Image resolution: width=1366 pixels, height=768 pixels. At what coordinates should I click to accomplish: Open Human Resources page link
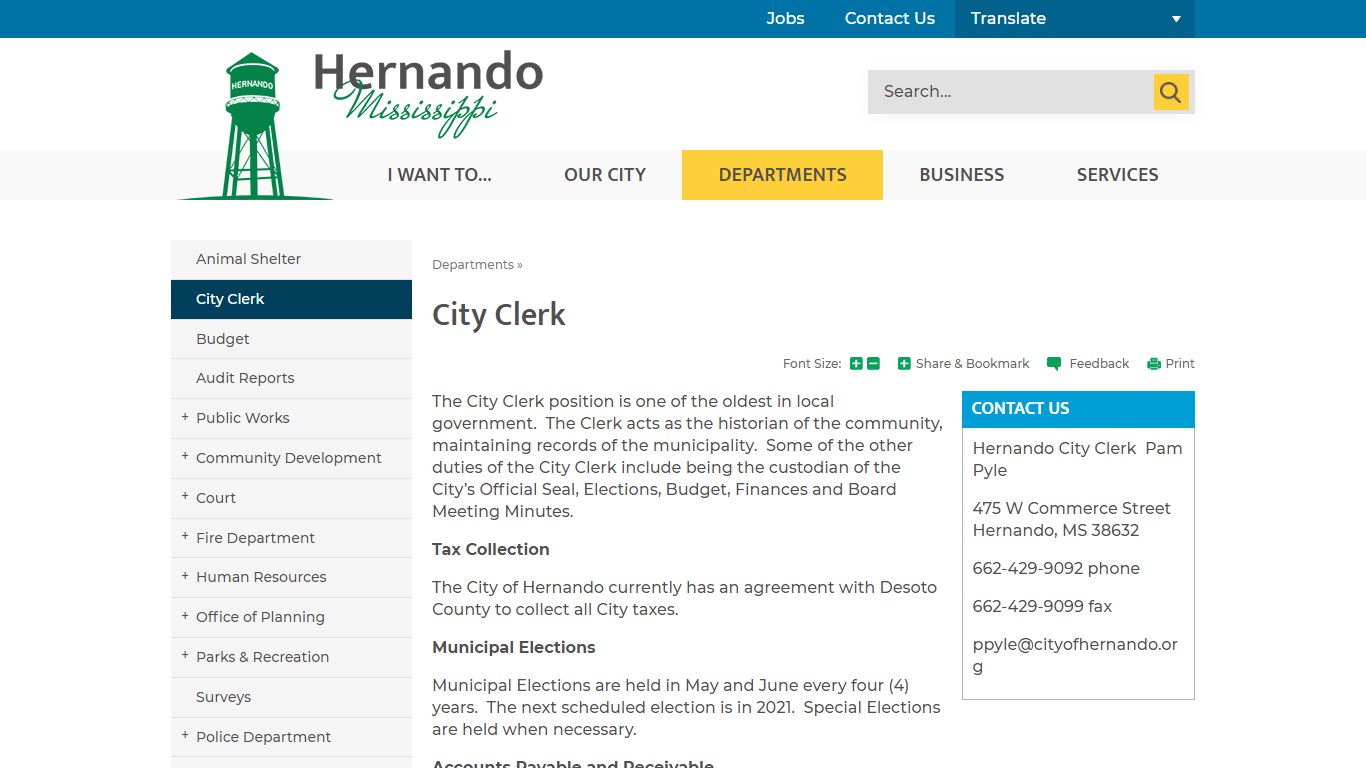click(261, 577)
